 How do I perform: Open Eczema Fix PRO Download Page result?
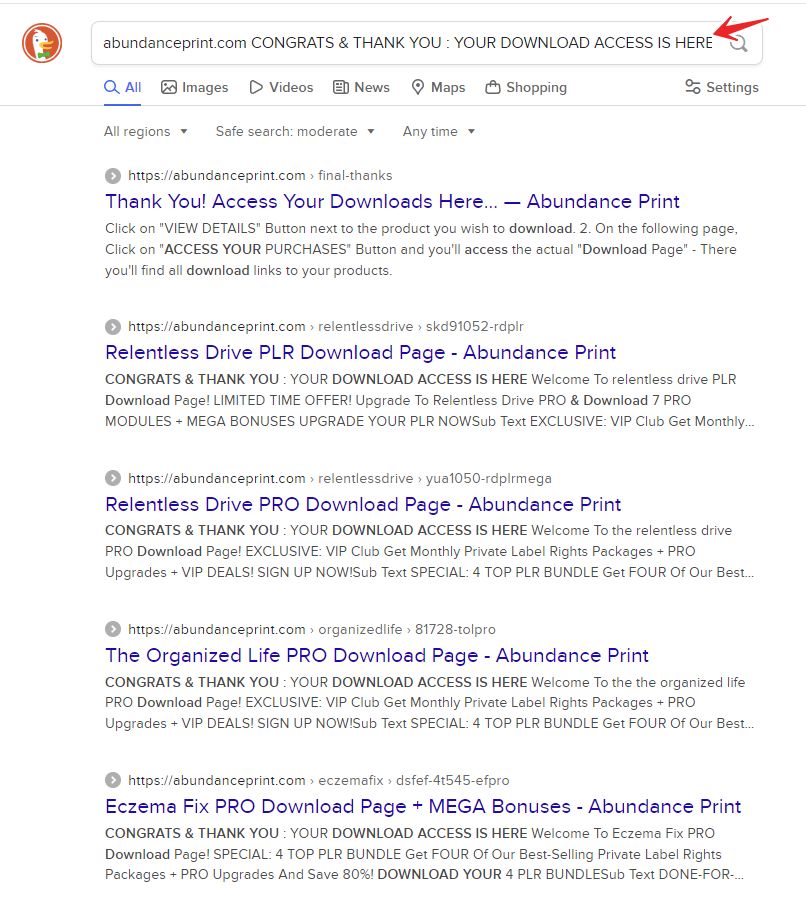(x=423, y=806)
